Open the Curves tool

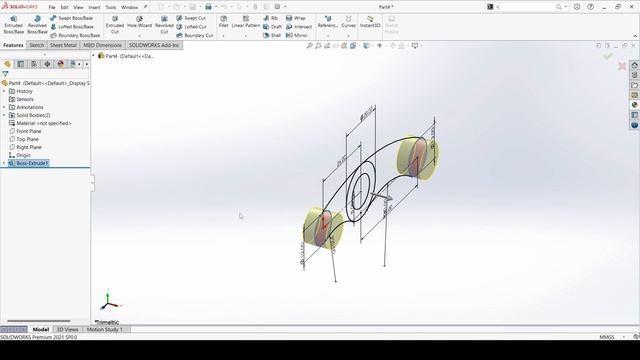348,22
